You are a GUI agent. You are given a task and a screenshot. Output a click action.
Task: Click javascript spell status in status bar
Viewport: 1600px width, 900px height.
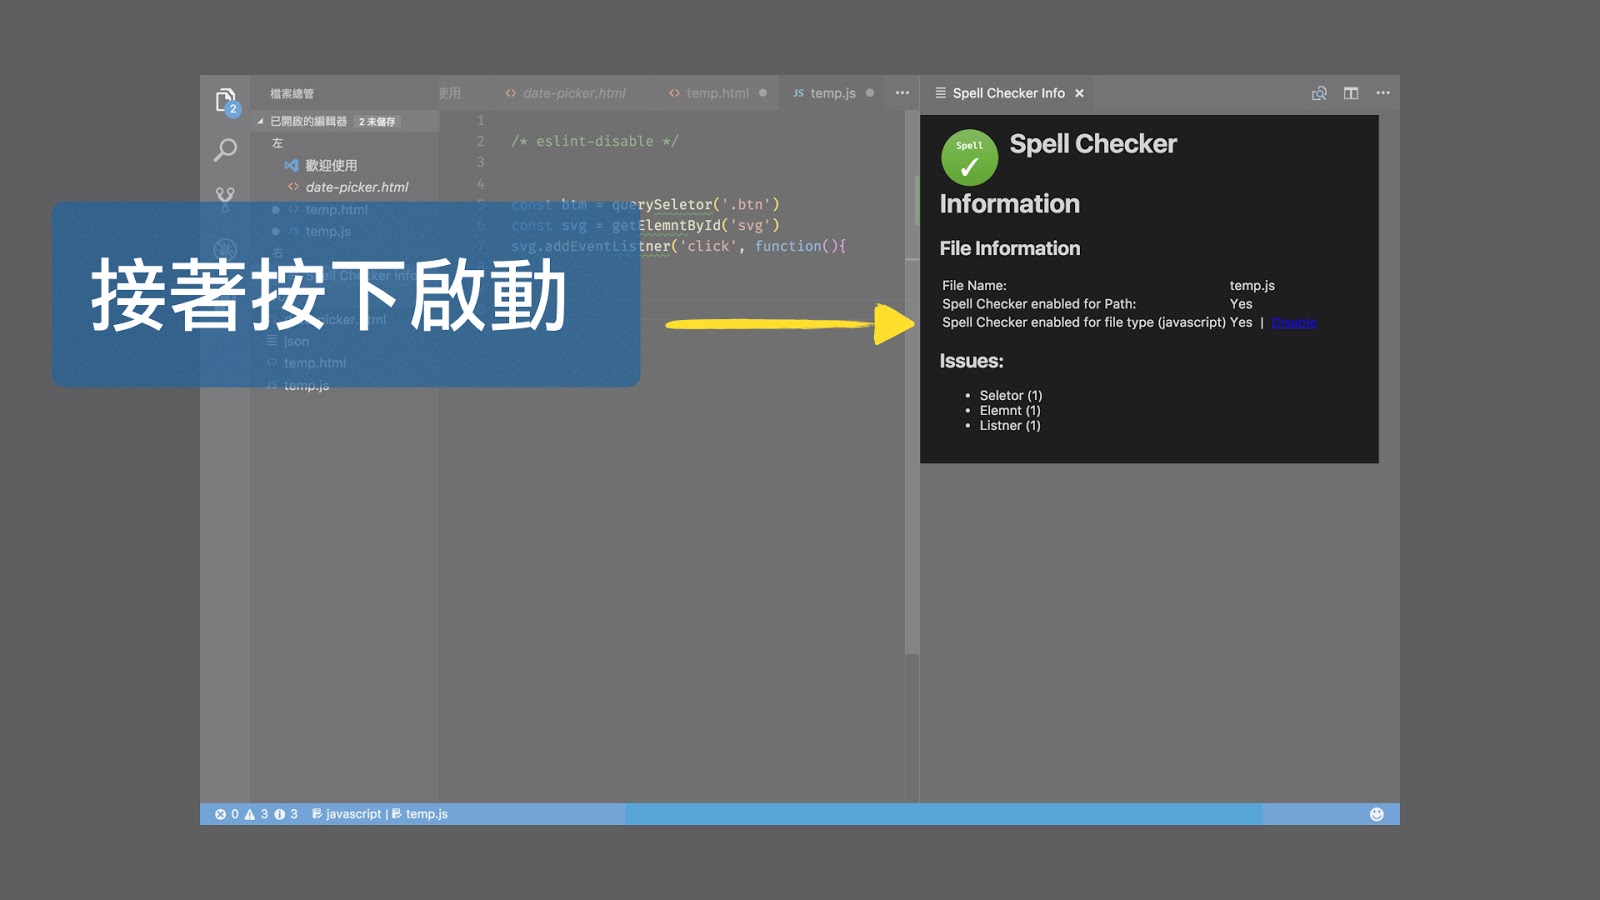point(346,814)
